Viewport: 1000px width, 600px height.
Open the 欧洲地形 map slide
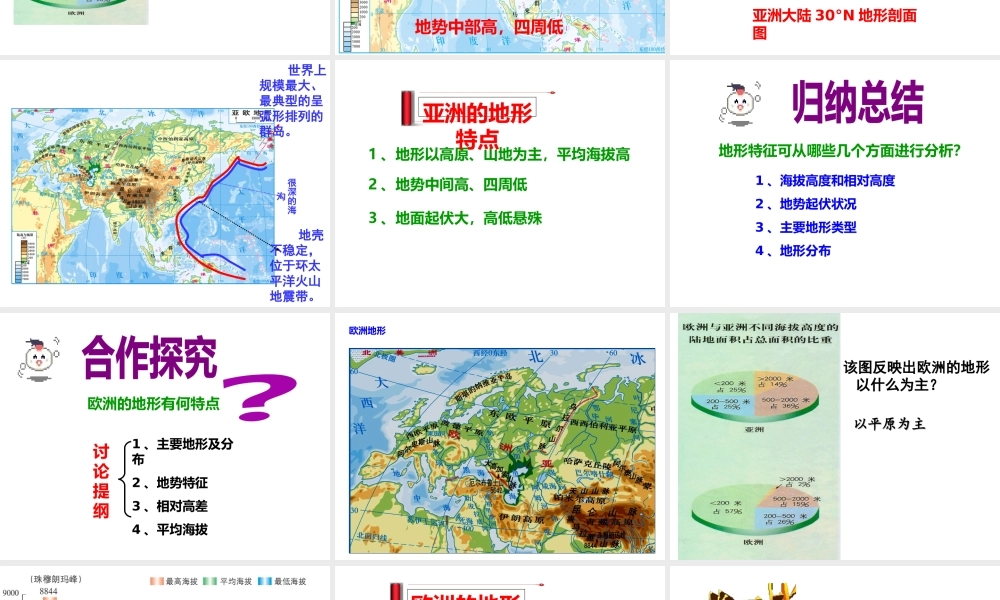[499, 436]
